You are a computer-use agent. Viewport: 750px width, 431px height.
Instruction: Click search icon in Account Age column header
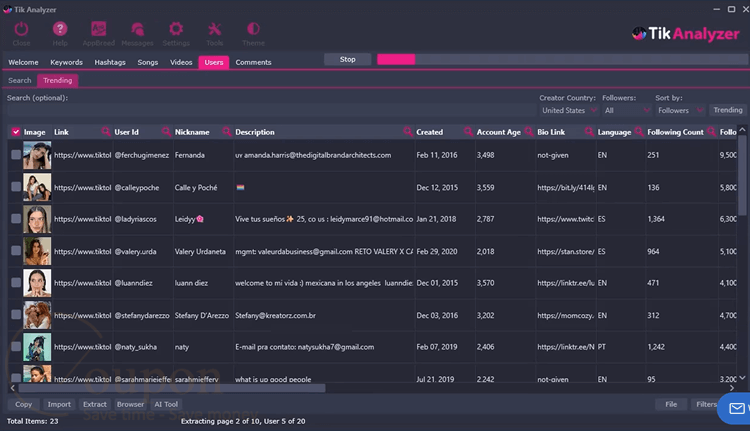(x=529, y=132)
